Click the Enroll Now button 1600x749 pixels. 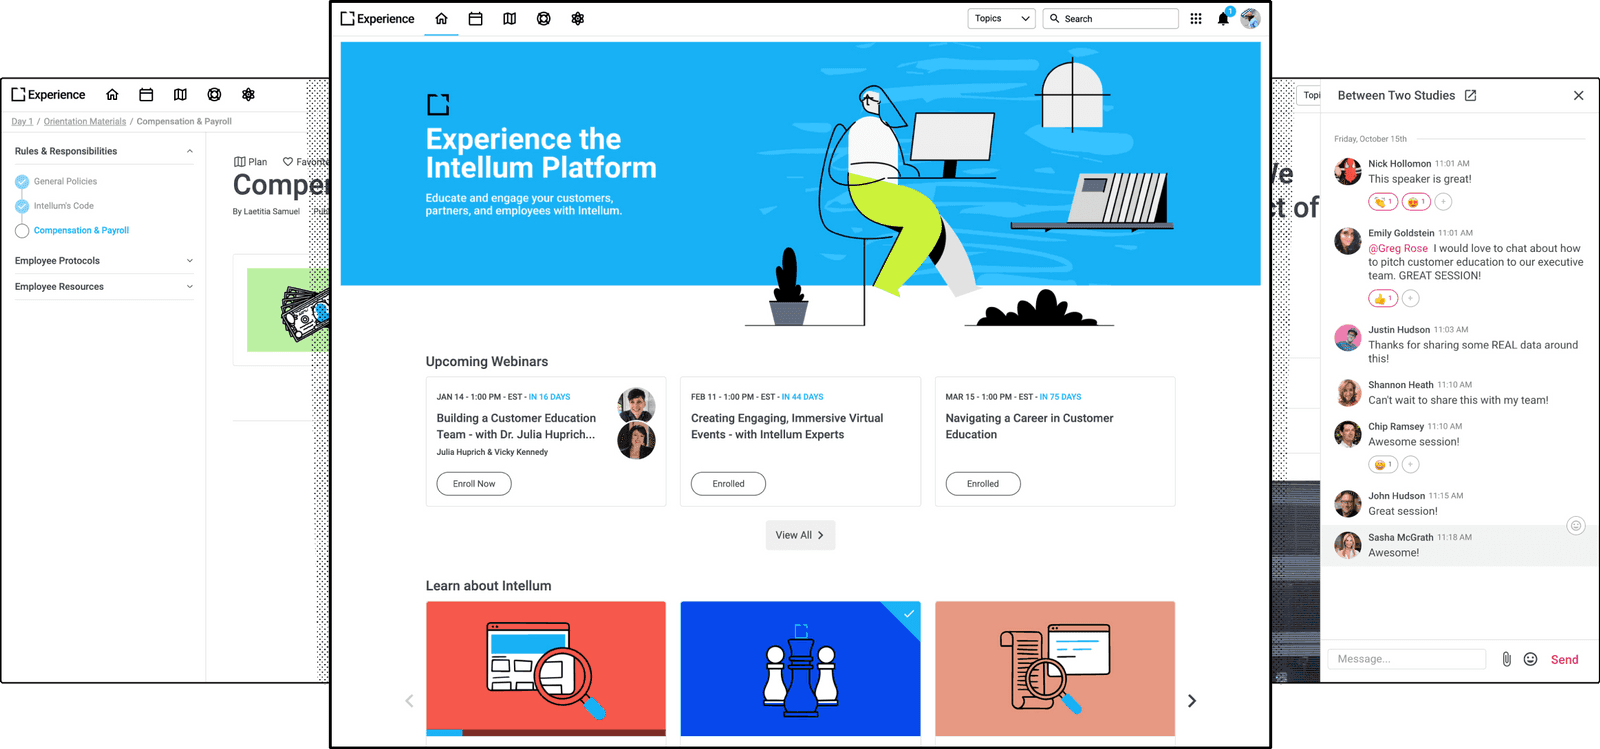pyautogui.click(x=474, y=484)
